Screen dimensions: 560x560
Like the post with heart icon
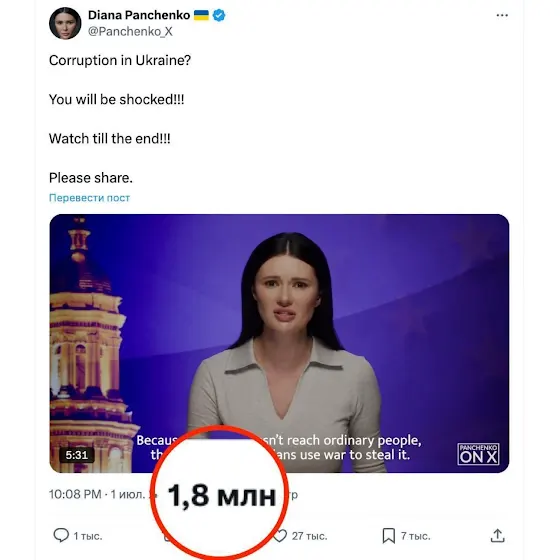click(x=281, y=536)
